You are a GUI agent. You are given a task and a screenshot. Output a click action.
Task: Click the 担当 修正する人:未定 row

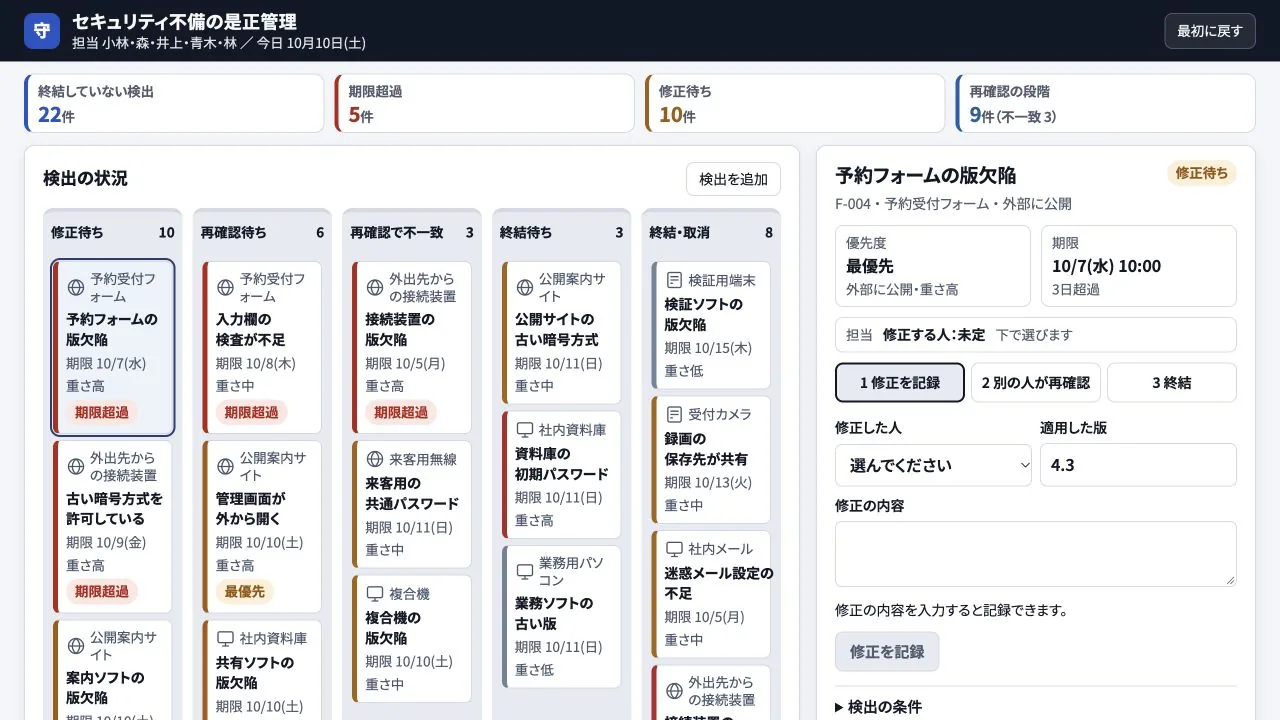pyautogui.click(x=1036, y=335)
